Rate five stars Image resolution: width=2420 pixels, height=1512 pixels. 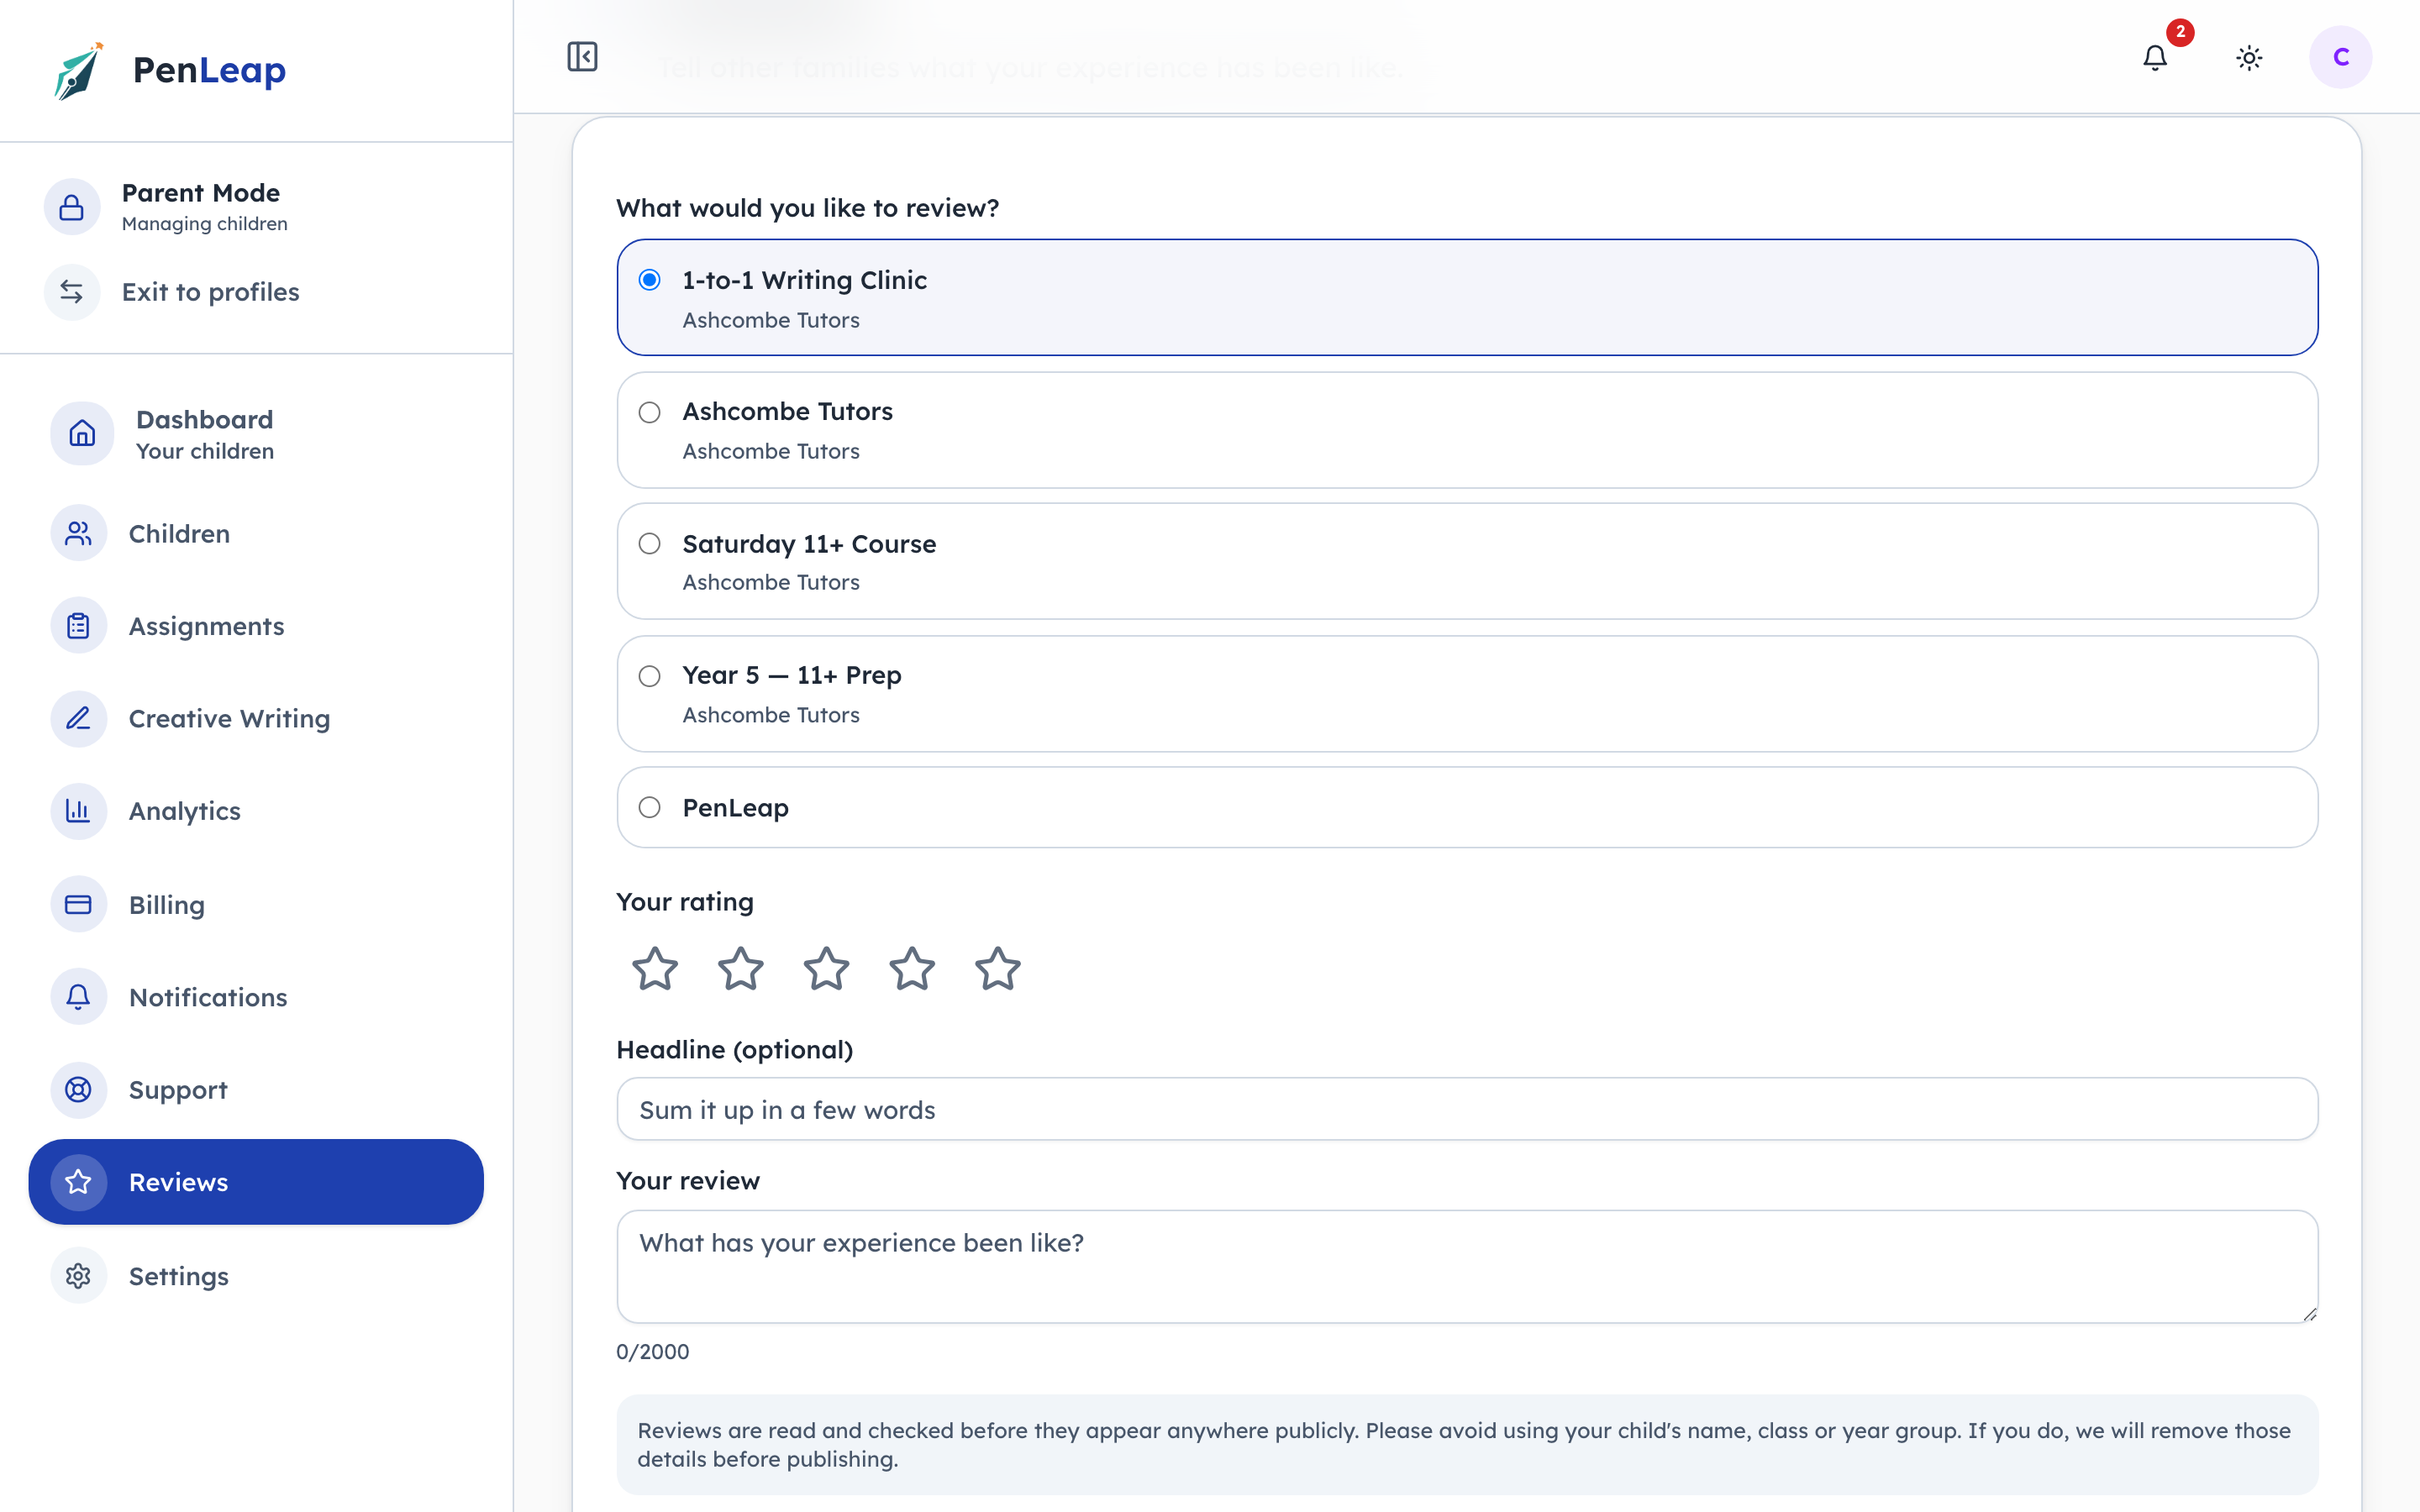pos(998,968)
